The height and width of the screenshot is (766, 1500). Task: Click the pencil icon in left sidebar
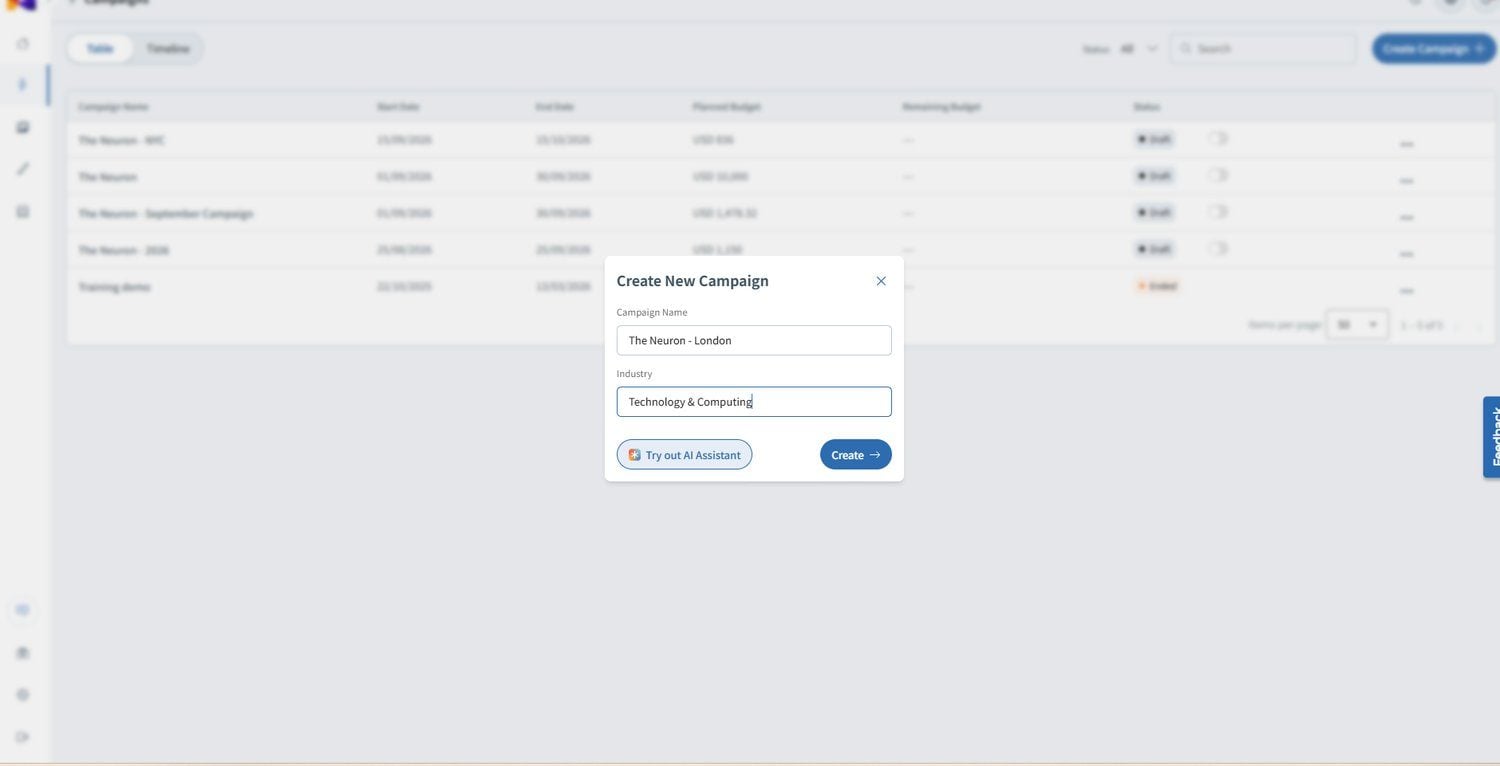coord(23,169)
